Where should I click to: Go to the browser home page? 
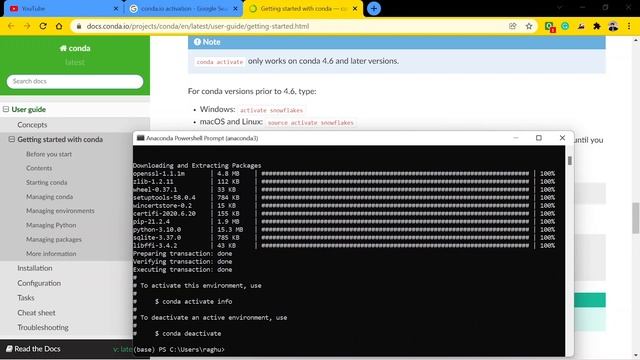pos(59,26)
